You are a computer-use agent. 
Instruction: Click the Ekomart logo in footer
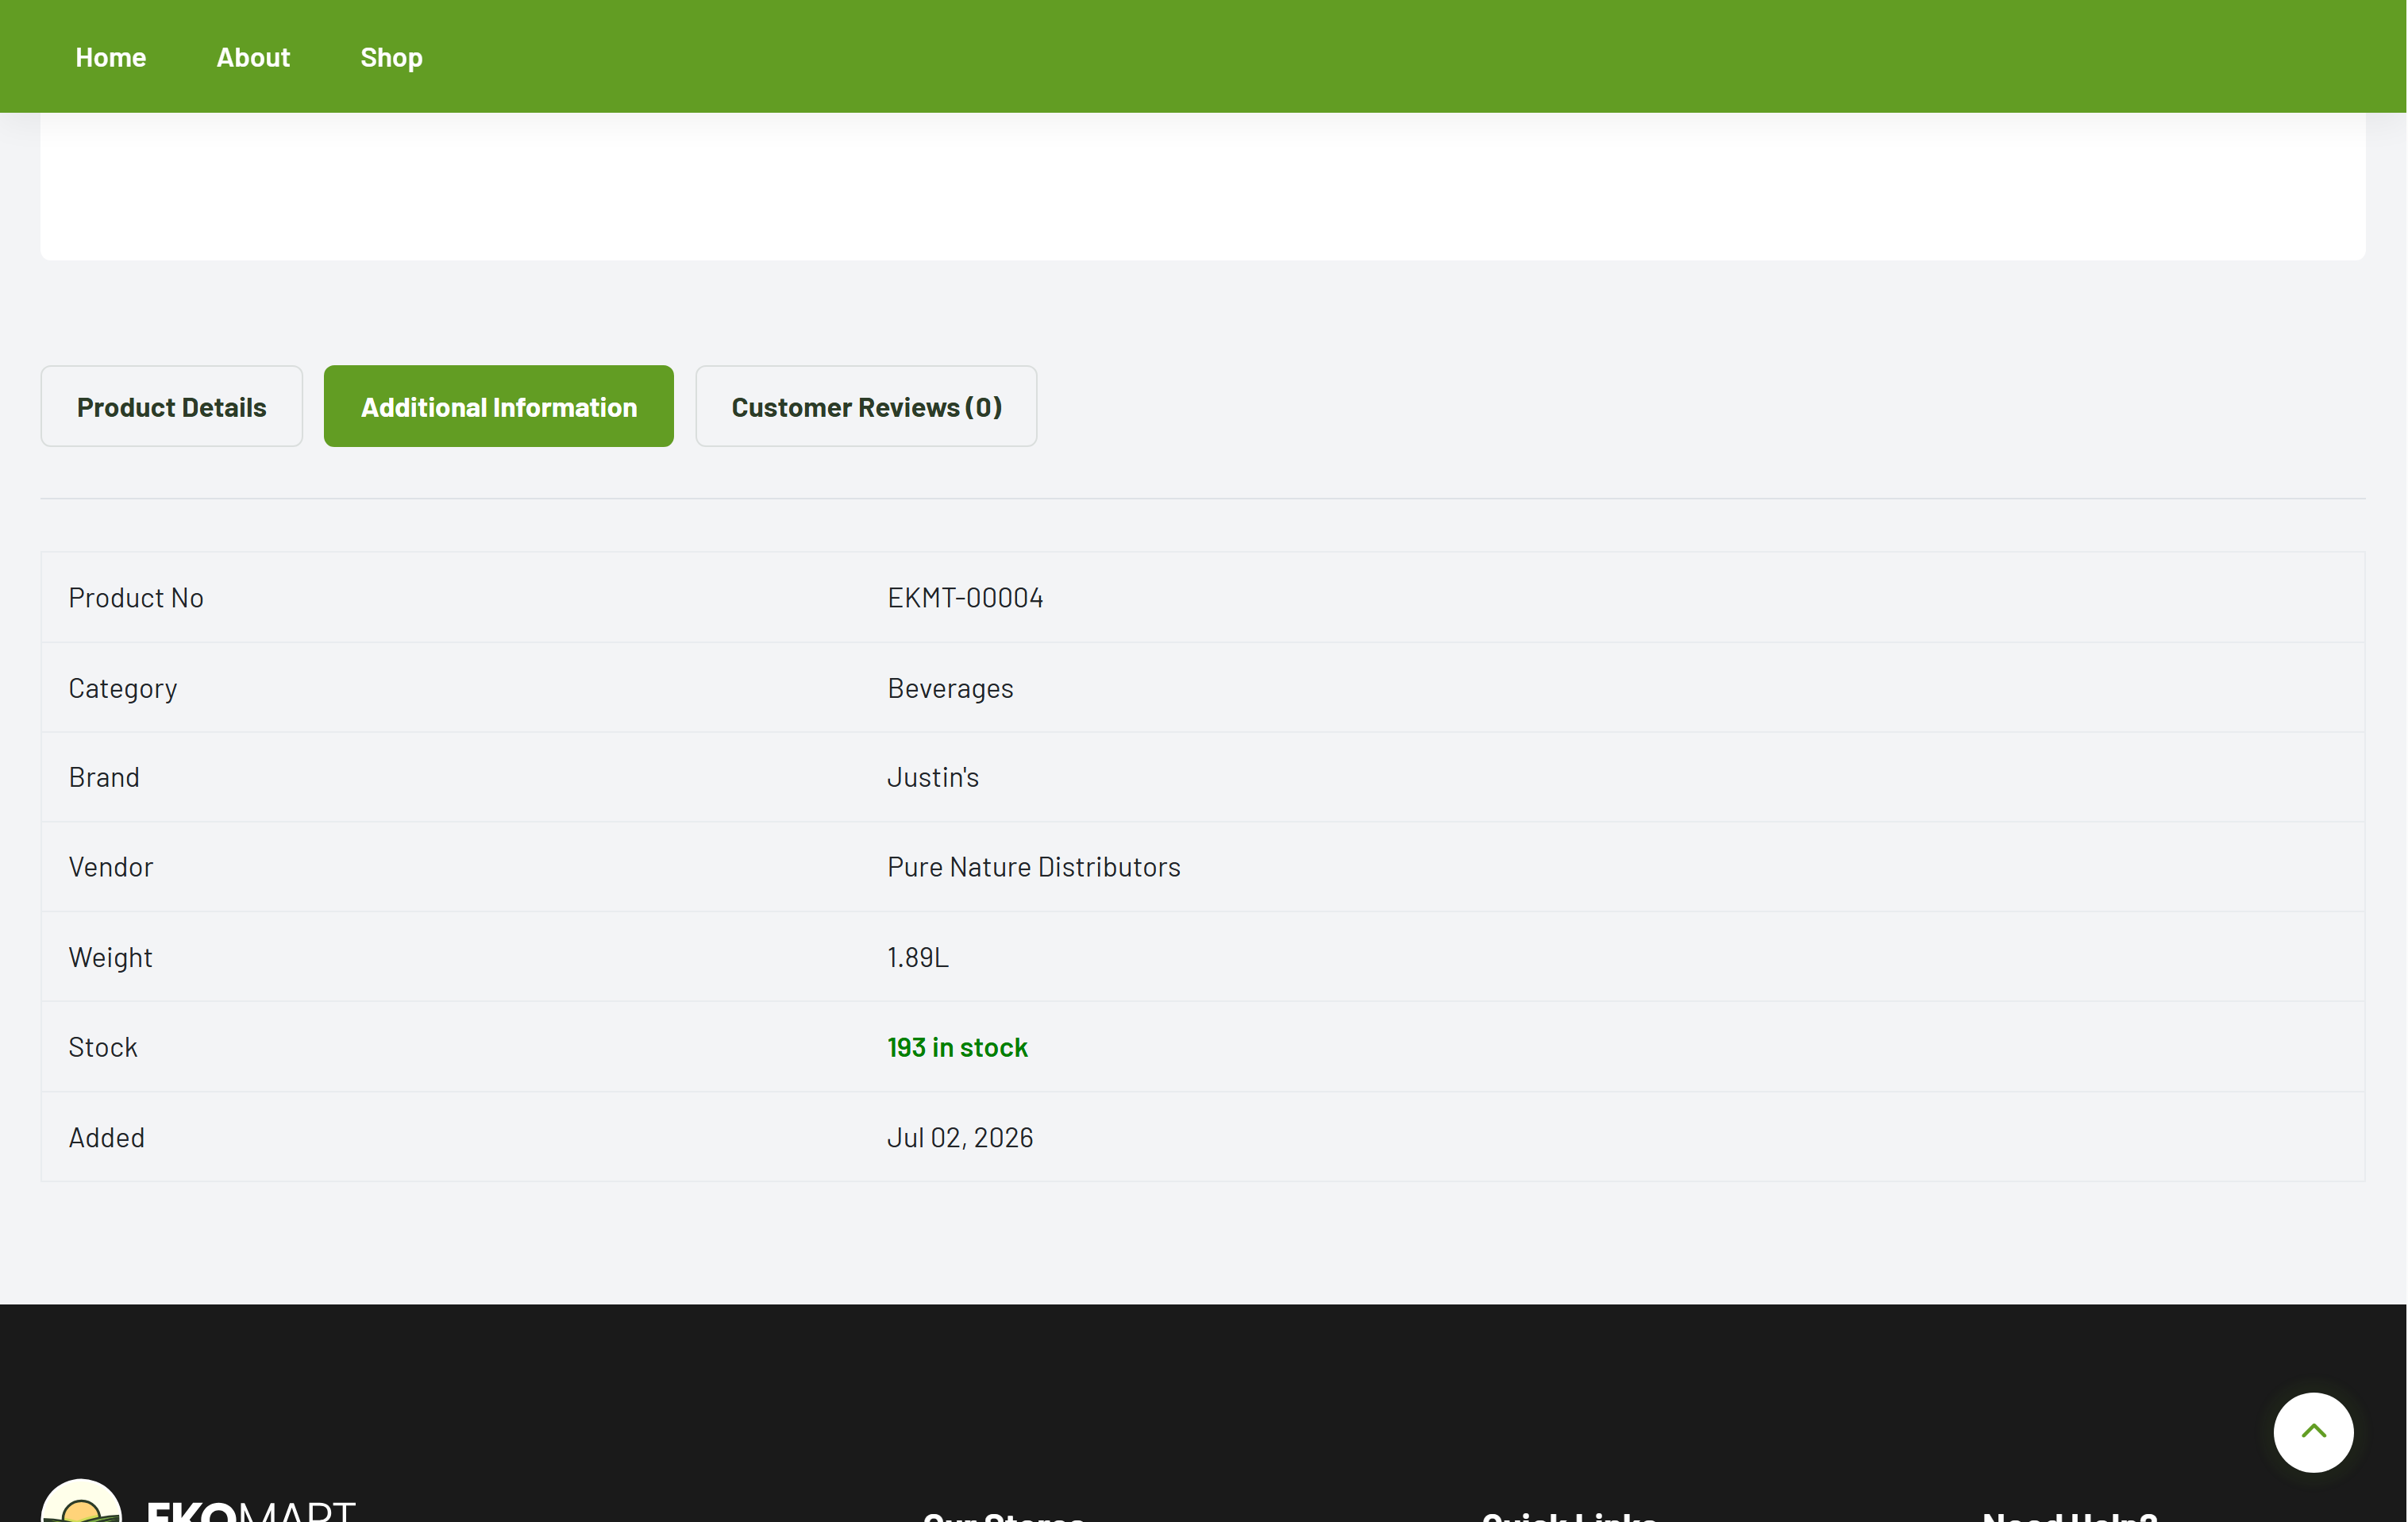coord(198,1501)
